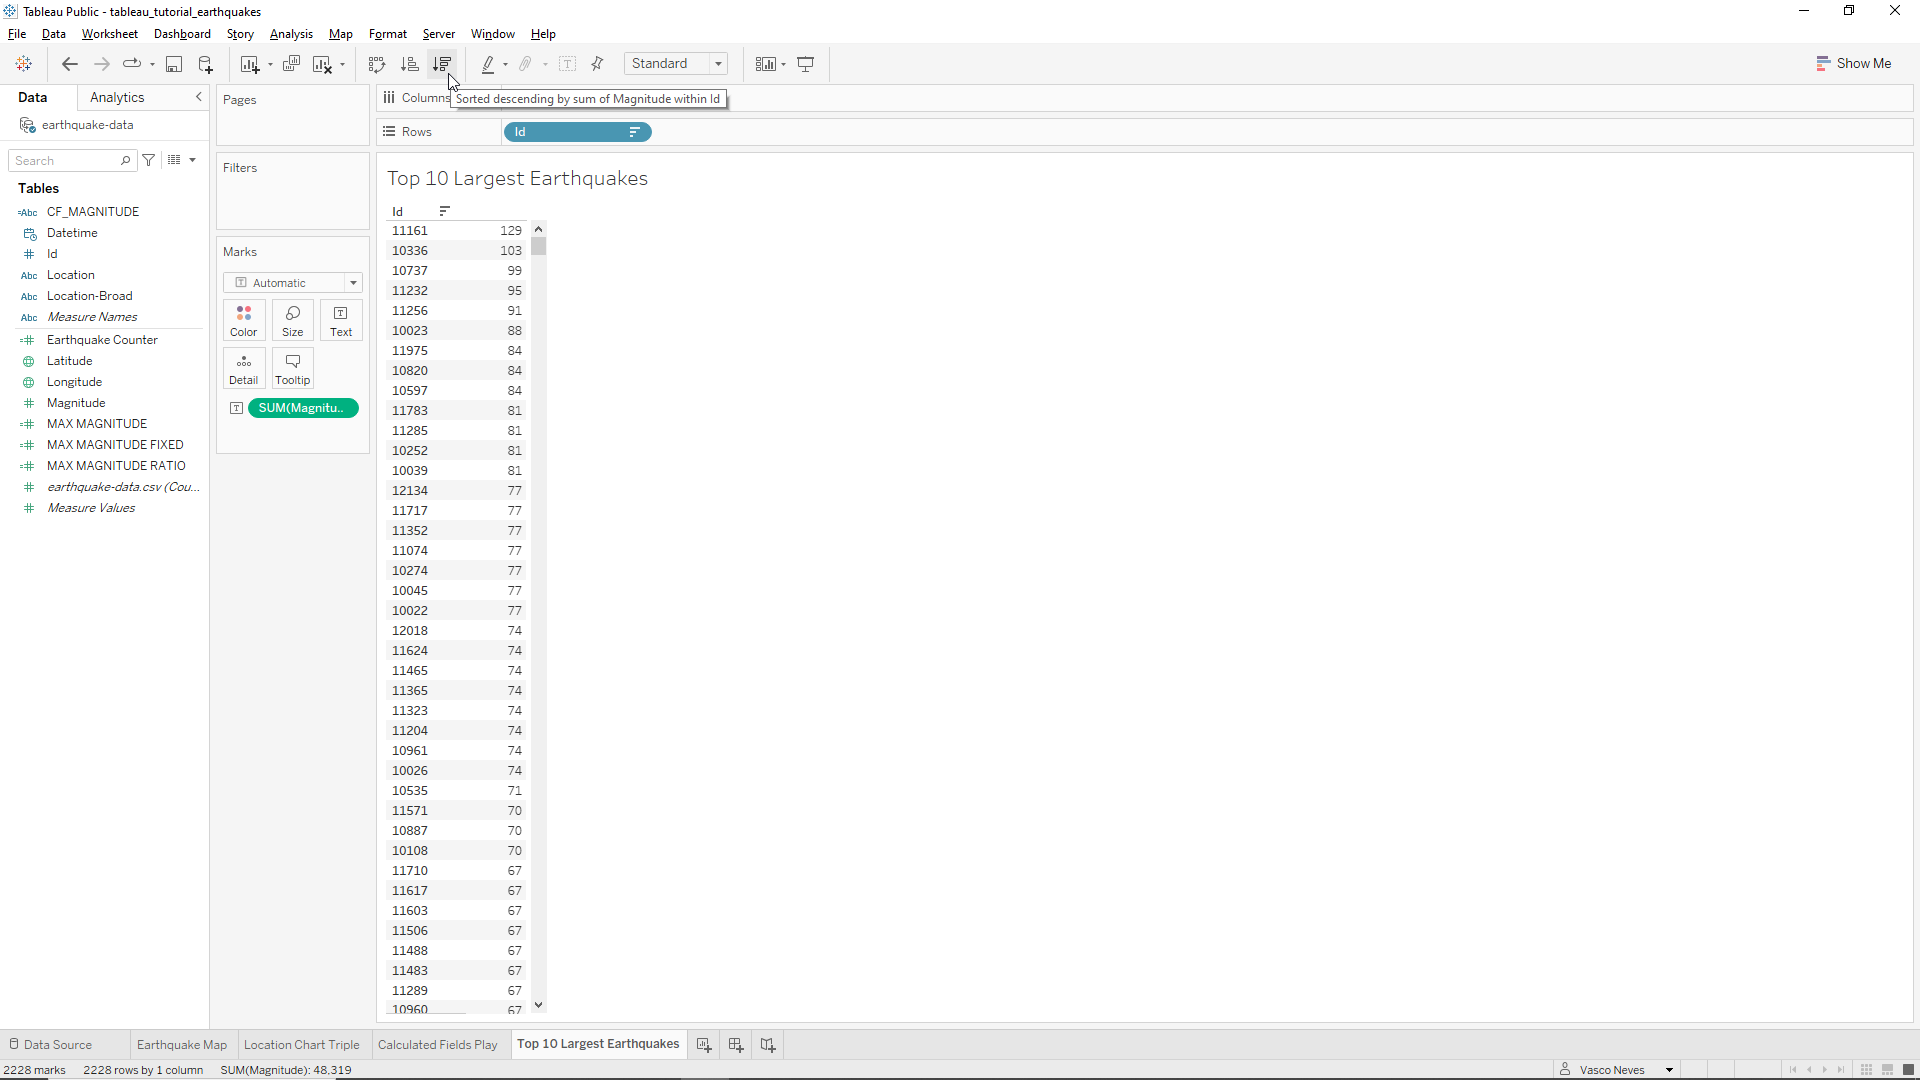
Task: Open the File menu
Action: (17, 34)
